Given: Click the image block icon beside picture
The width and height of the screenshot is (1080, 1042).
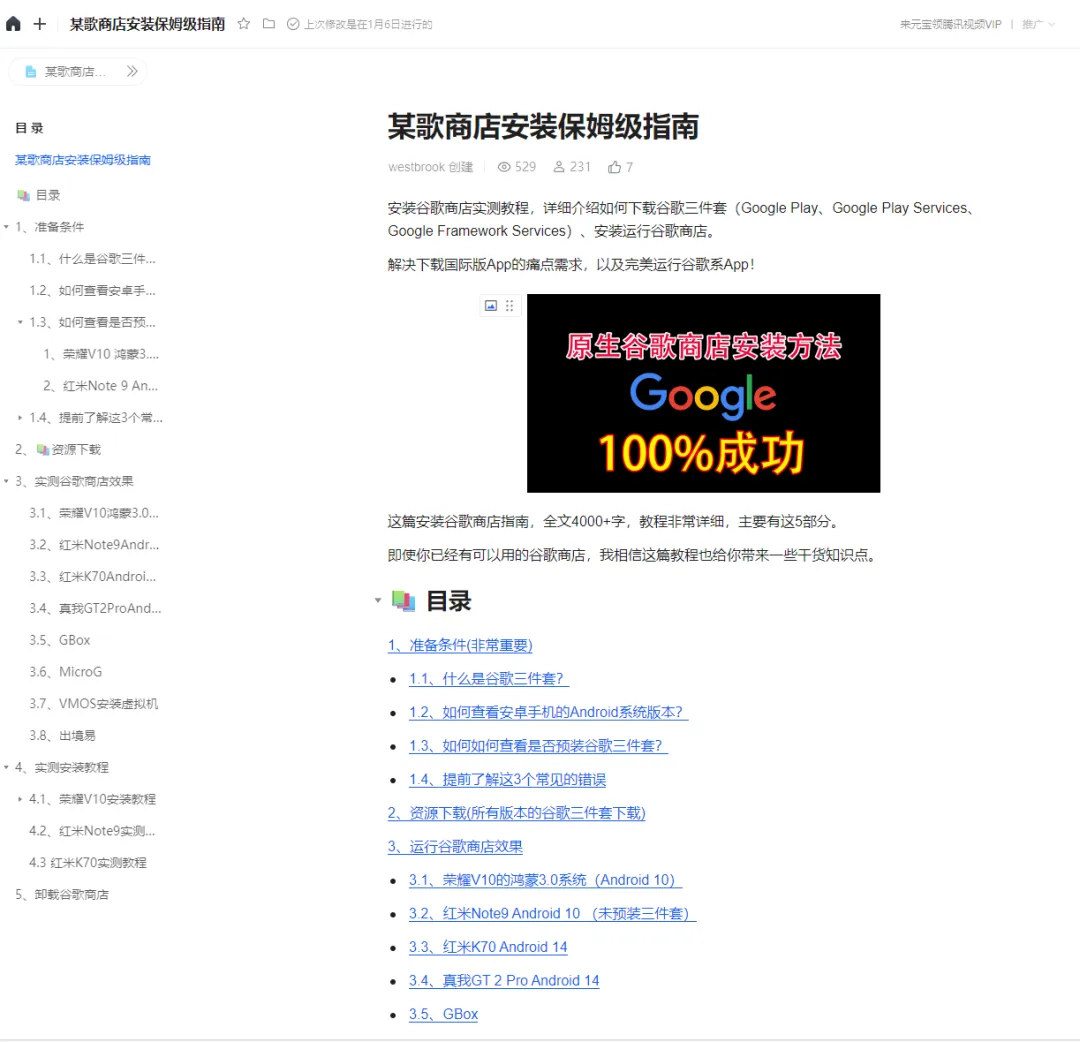Looking at the screenshot, I should [x=490, y=305].
